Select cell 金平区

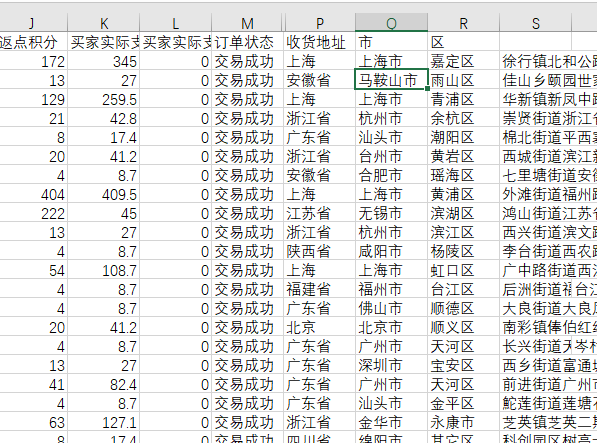coord(463,403)
